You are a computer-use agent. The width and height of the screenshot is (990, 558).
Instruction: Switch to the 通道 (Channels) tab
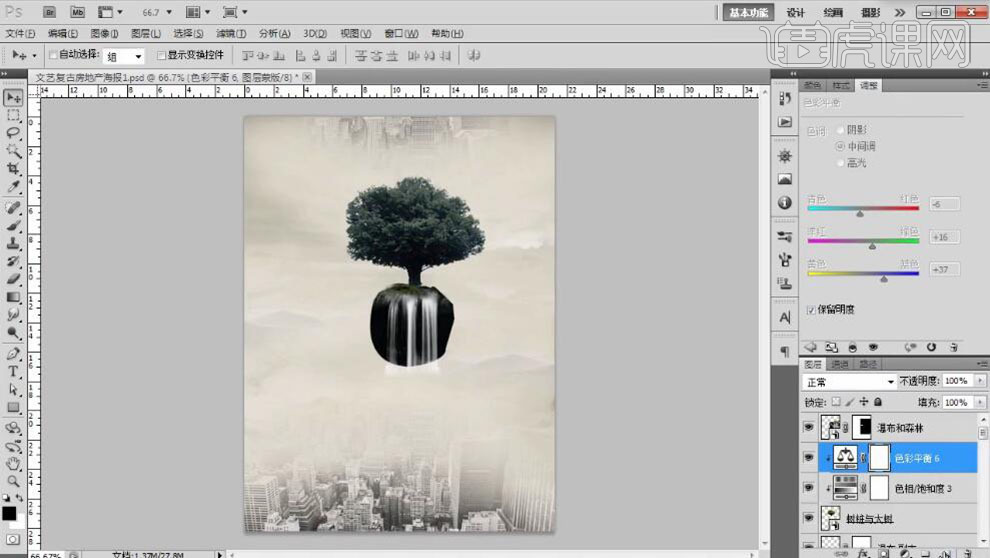click(x=840, y=364)
